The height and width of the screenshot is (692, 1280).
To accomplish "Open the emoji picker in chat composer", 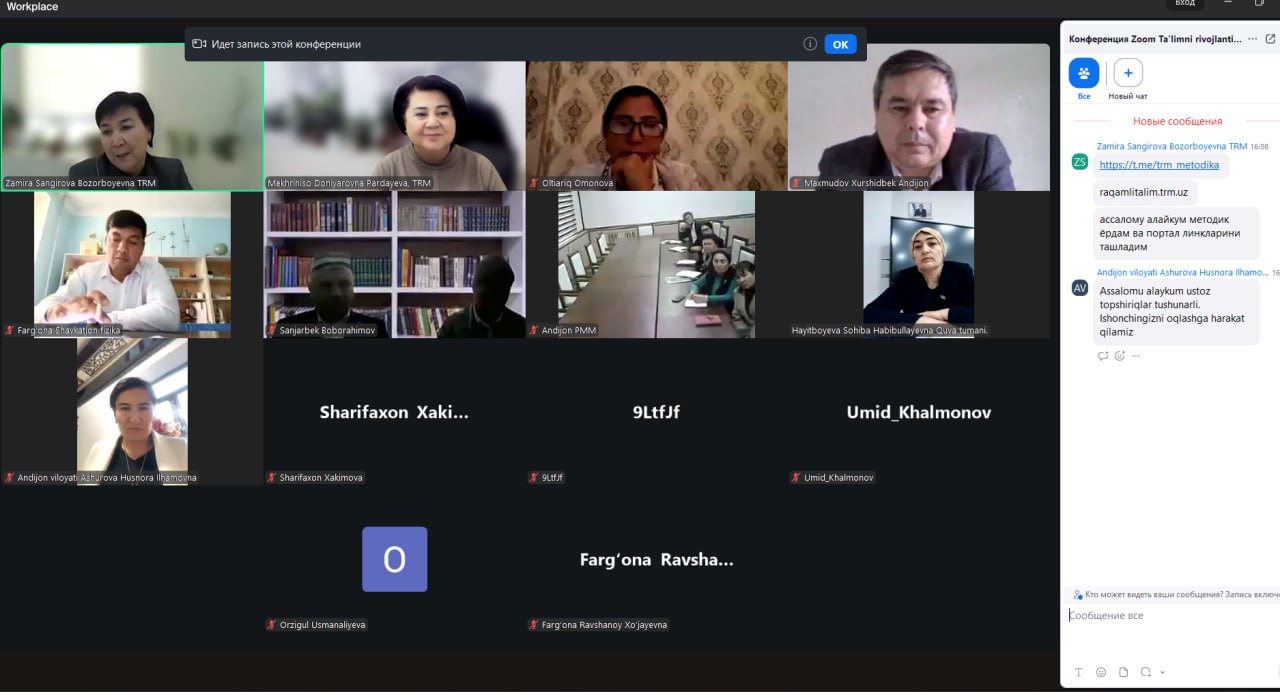I will click(1101, 672).
